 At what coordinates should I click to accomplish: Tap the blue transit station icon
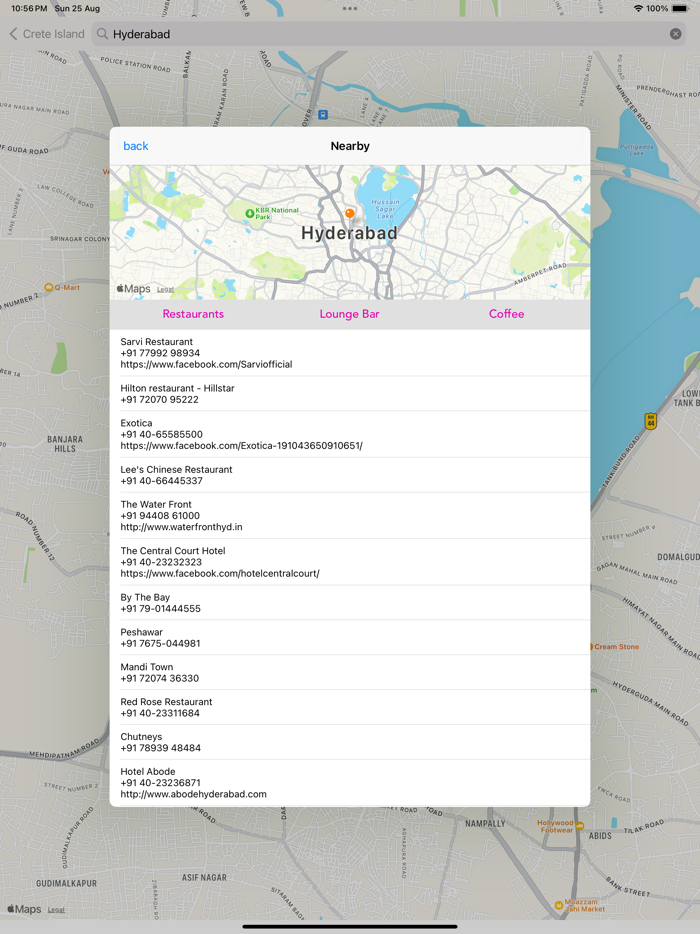tap(323, 114)
